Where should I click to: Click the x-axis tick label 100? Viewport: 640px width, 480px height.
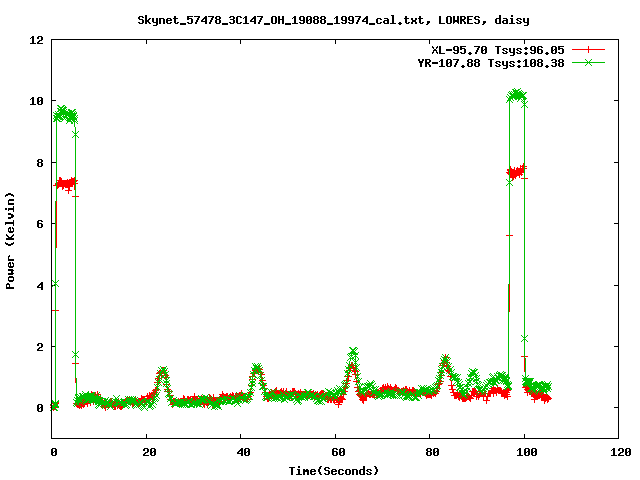(x=527, y=452)
